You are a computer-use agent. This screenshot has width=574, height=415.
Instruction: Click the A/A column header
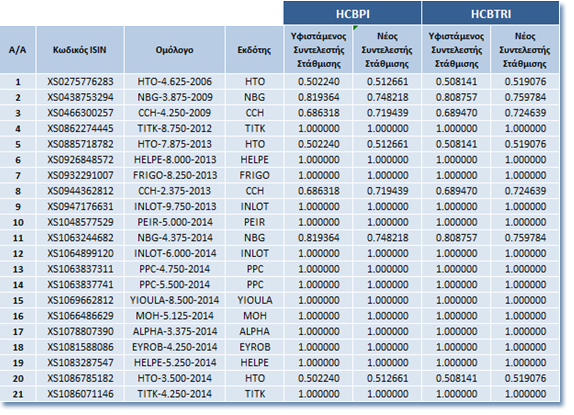(18, 50)
